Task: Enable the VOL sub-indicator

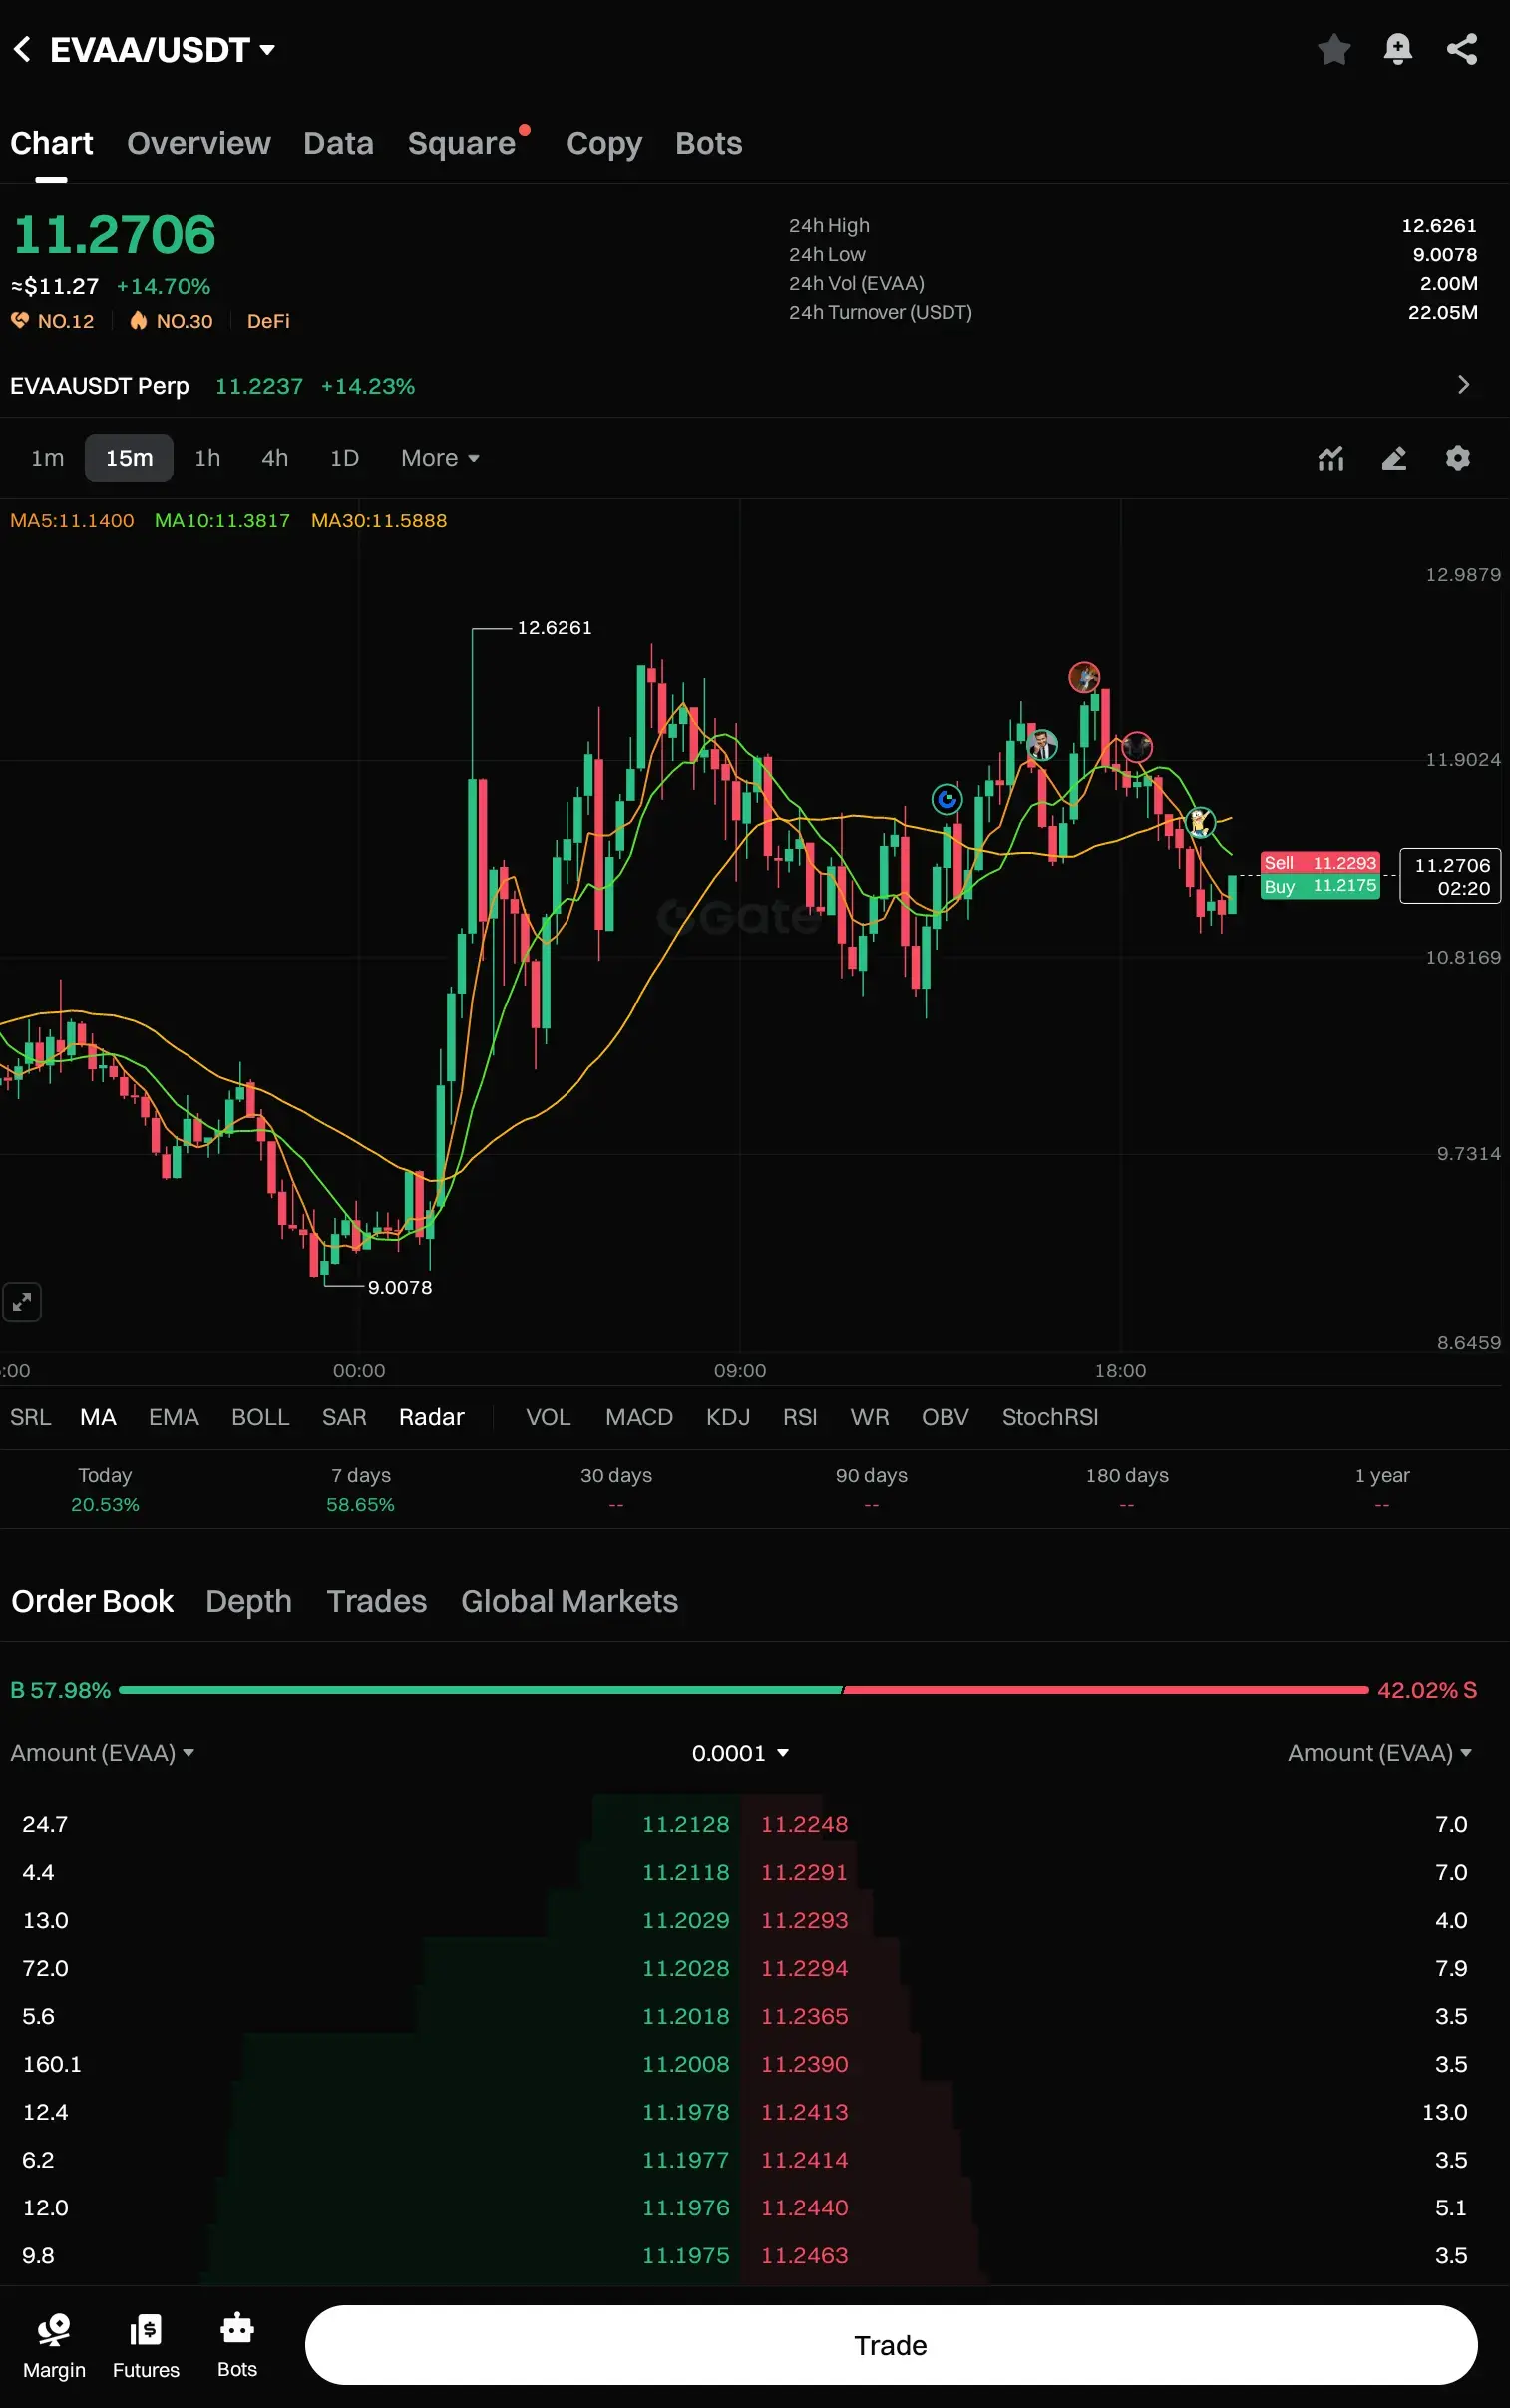Action: pos(548,1417)
